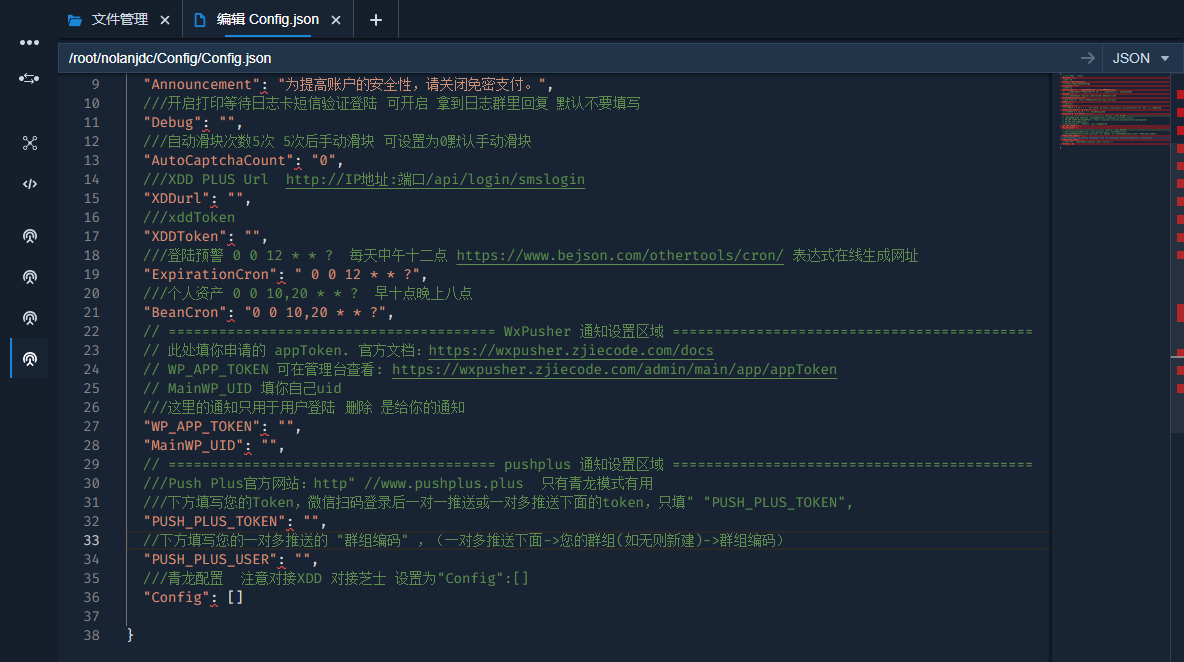Close the 编辑 Config.json tab
This screenshot has height=662, width=1184.
336,20
